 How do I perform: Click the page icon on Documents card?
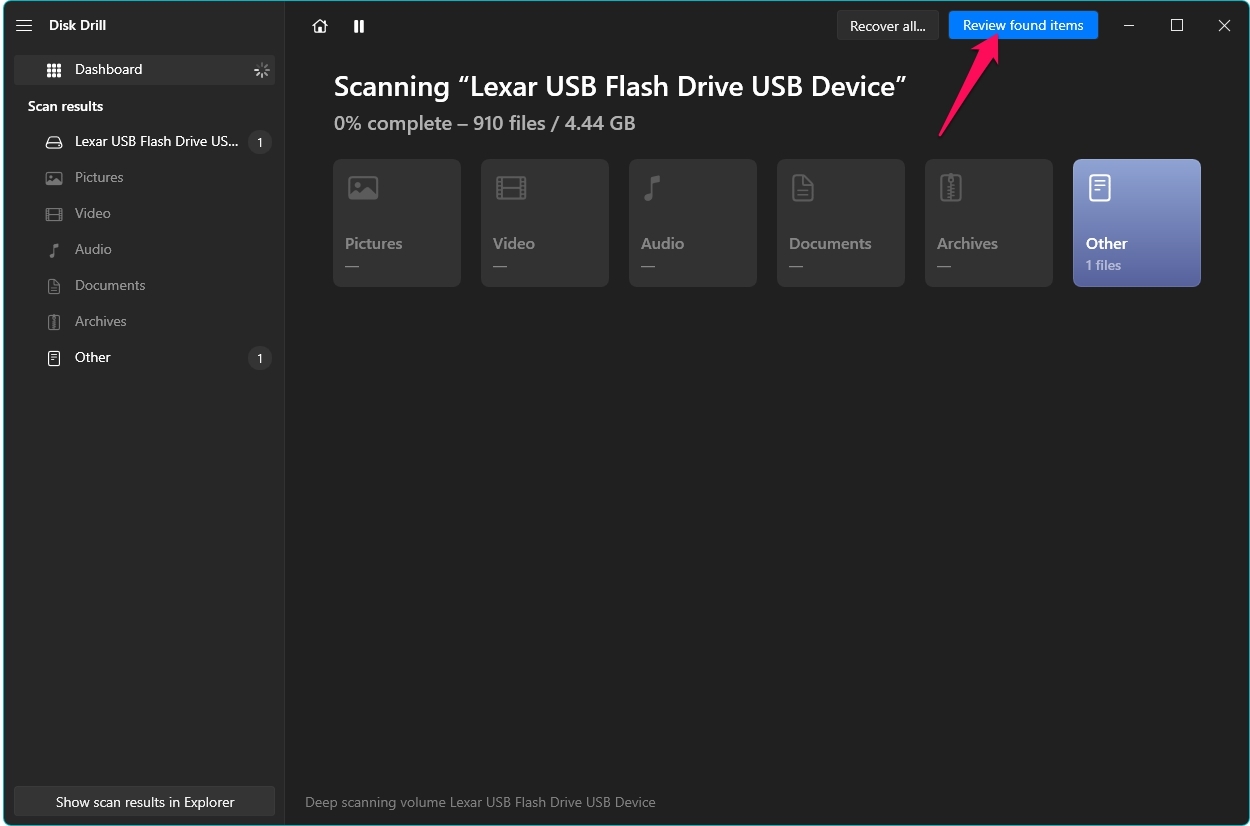click(803, 187)
